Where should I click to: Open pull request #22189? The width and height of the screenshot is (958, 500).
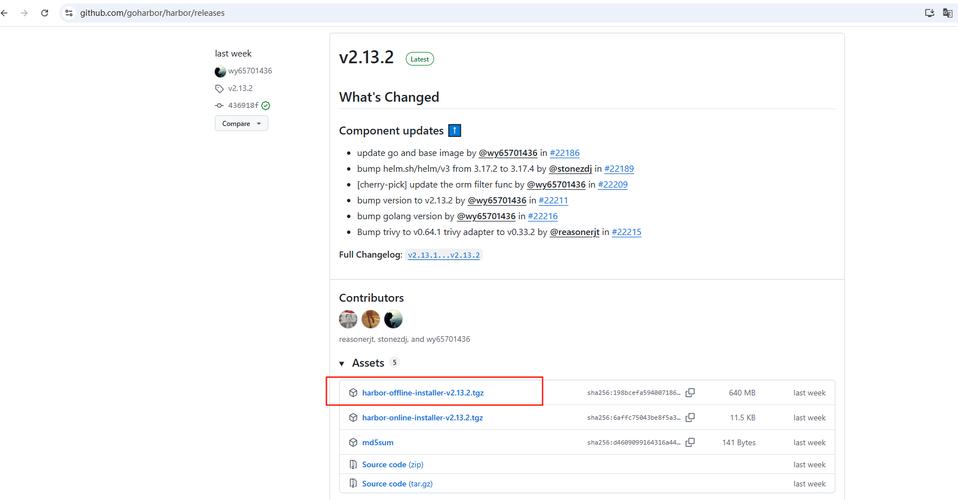coord(619,169)
